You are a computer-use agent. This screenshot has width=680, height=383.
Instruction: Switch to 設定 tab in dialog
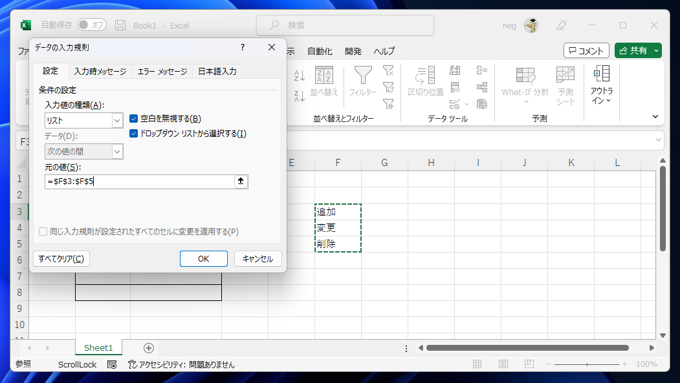pos(50,71)
